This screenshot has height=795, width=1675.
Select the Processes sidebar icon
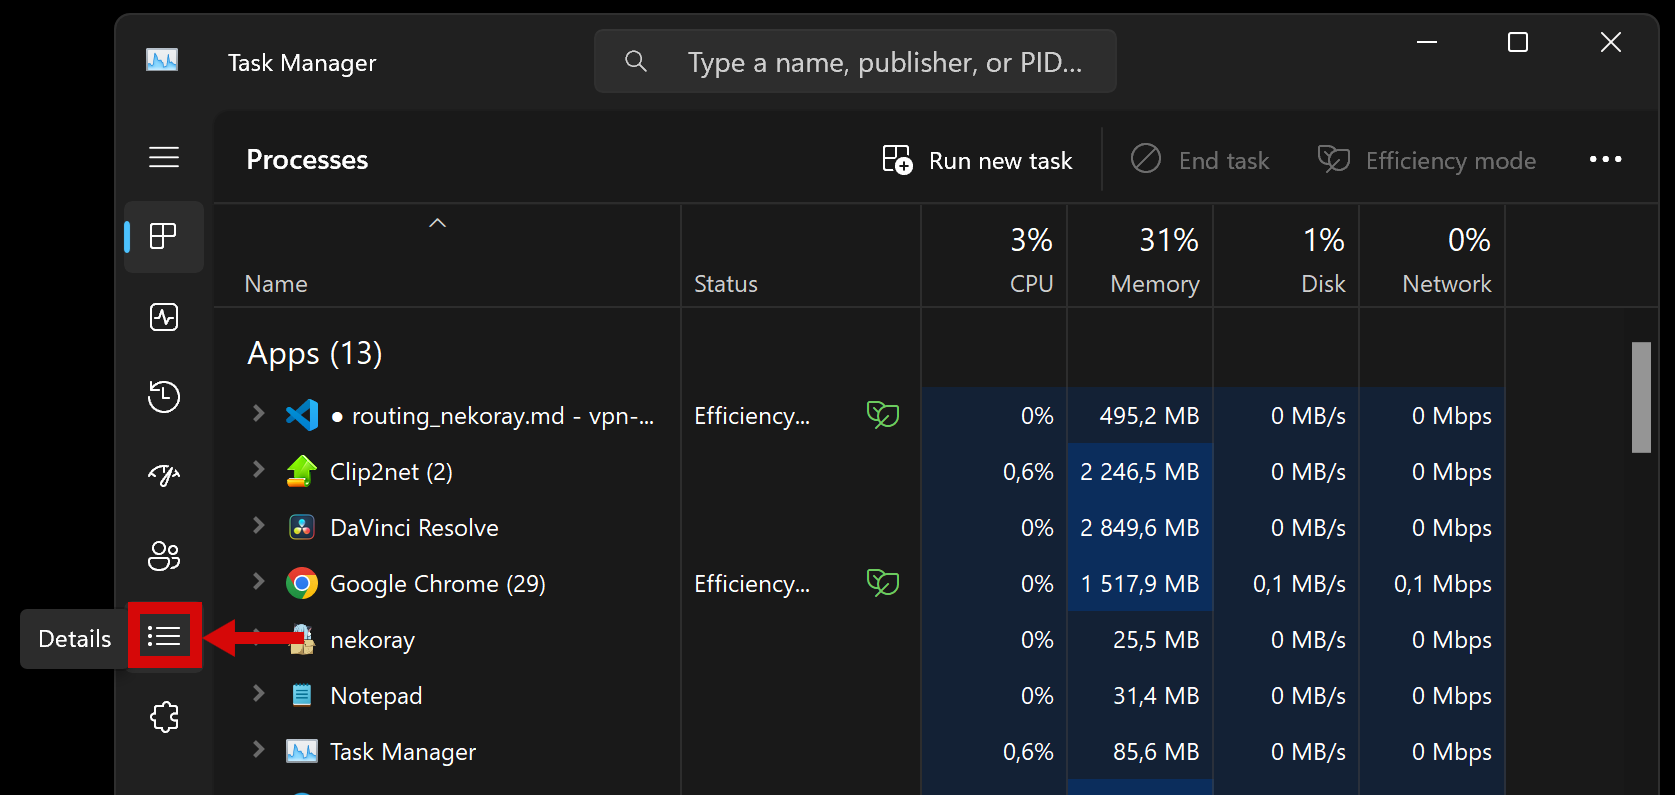164,237
